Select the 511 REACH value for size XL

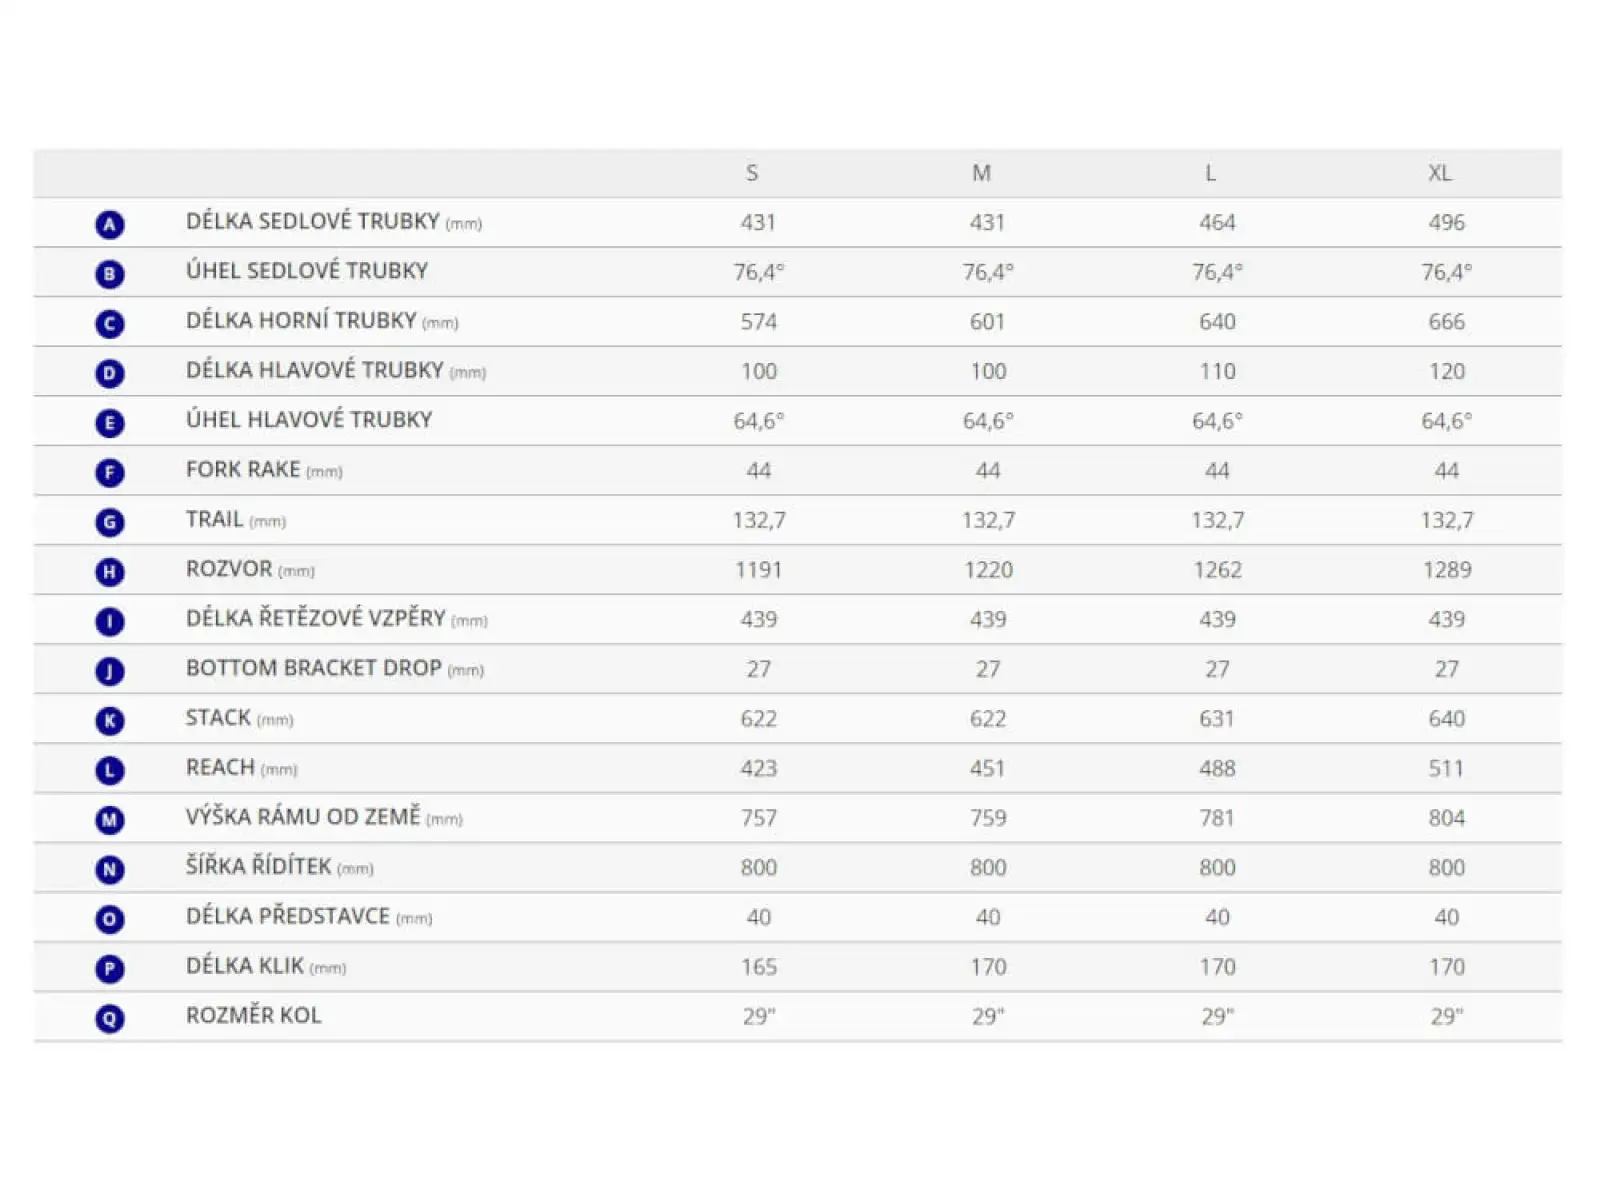pyautogui.click(x=1446, y=768)
